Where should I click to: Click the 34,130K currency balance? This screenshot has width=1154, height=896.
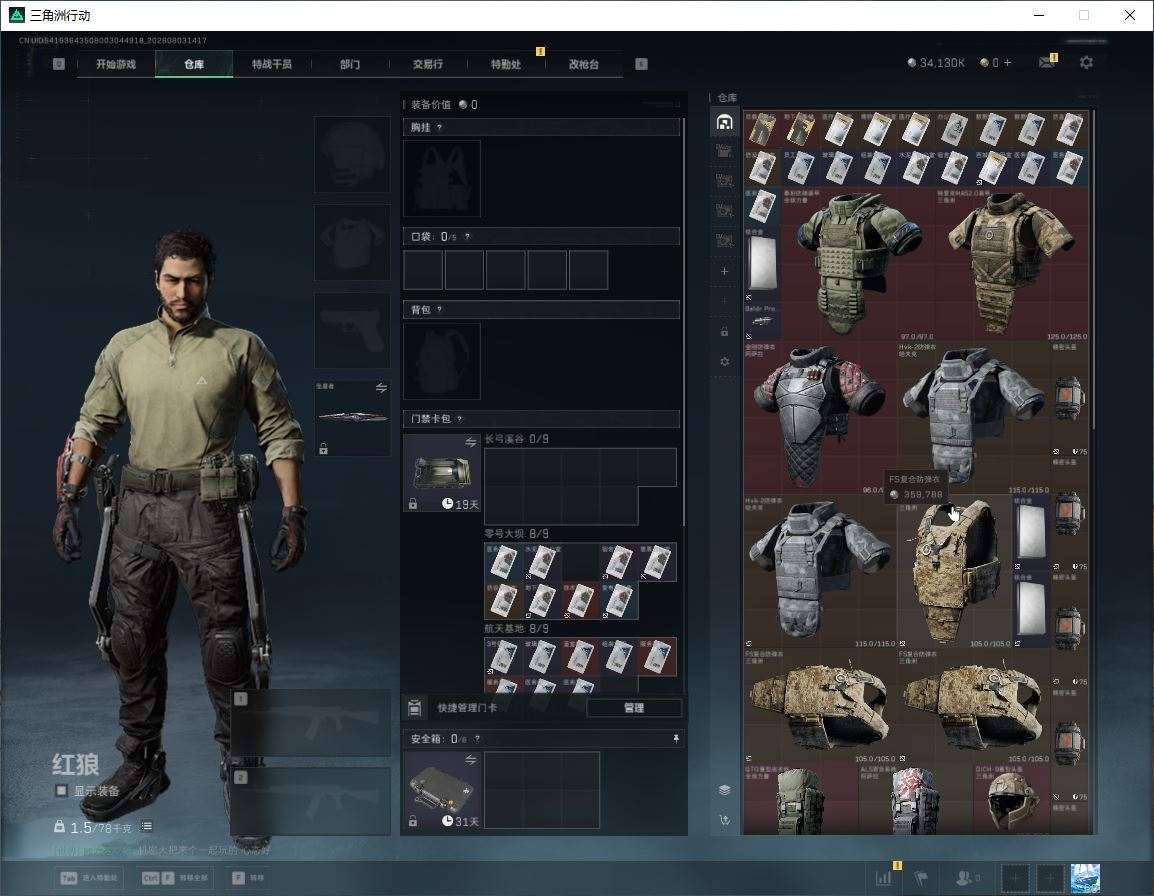[x=935, y=63]
